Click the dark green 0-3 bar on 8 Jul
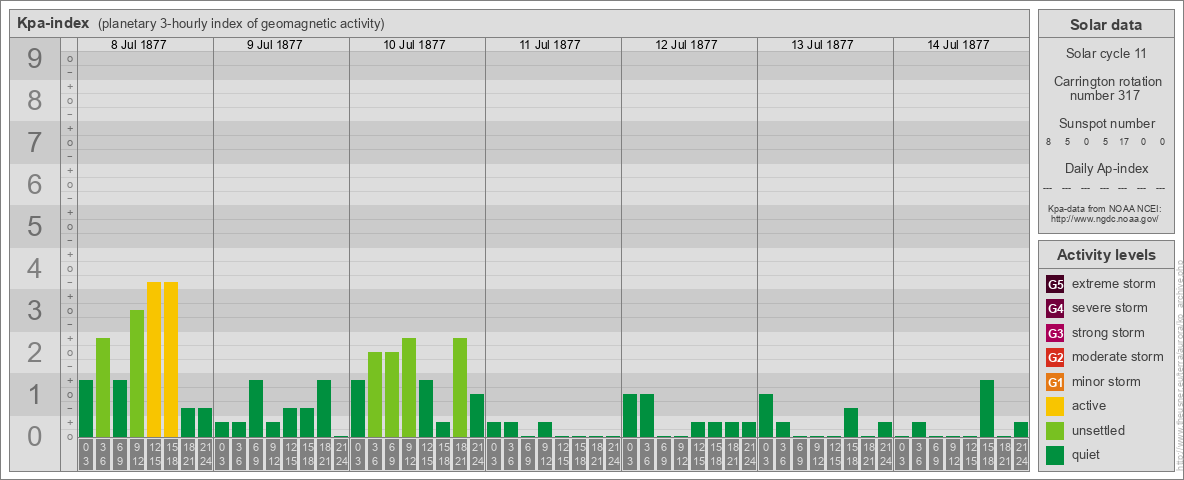Viewport: 1184px width, 480px height. coord(86,408)
